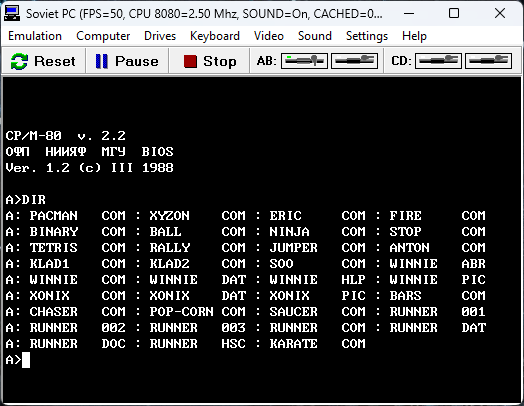Click KARATE file entry
Screen dimensions: 524x406
point(293,344)
